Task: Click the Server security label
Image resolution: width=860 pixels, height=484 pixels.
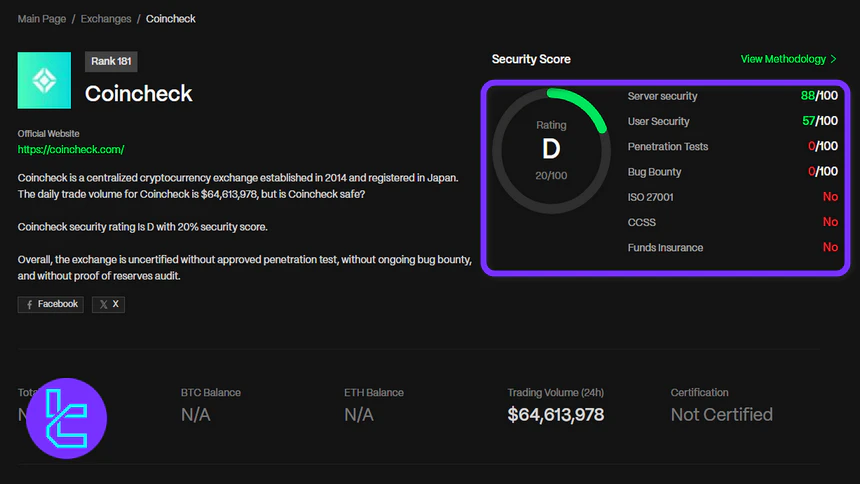Action: click(663, 96)
